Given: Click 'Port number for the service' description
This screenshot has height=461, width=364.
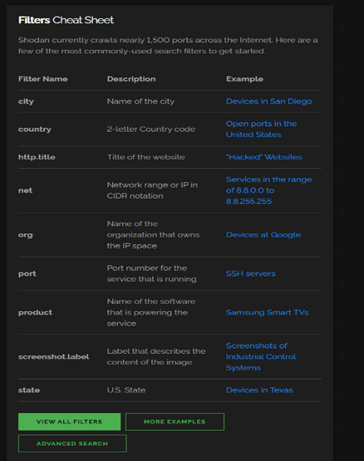Looking at the screenshot, I should [x=152, y=274].
